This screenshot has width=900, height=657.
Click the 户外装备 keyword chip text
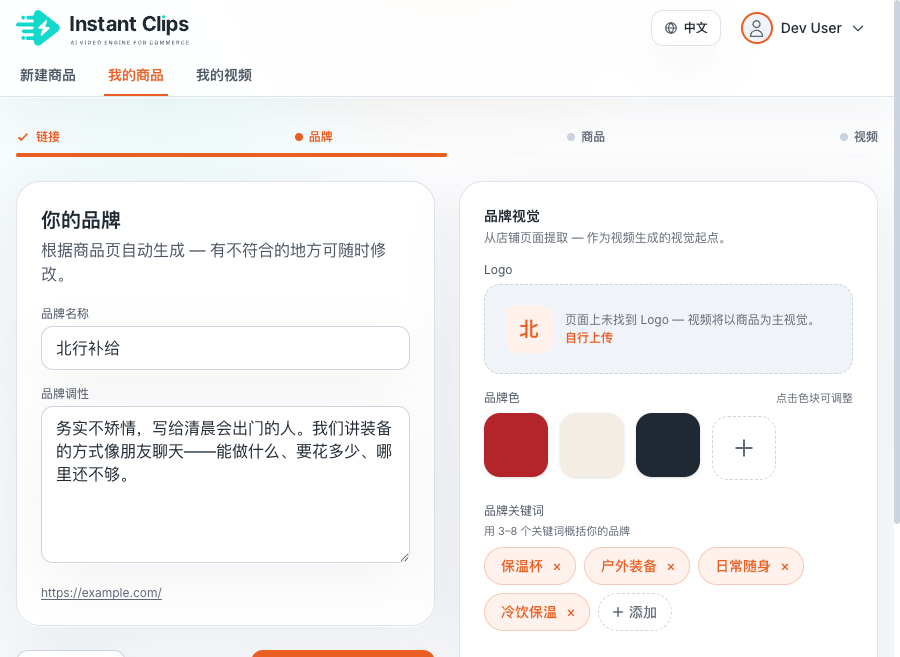[629, 566]
